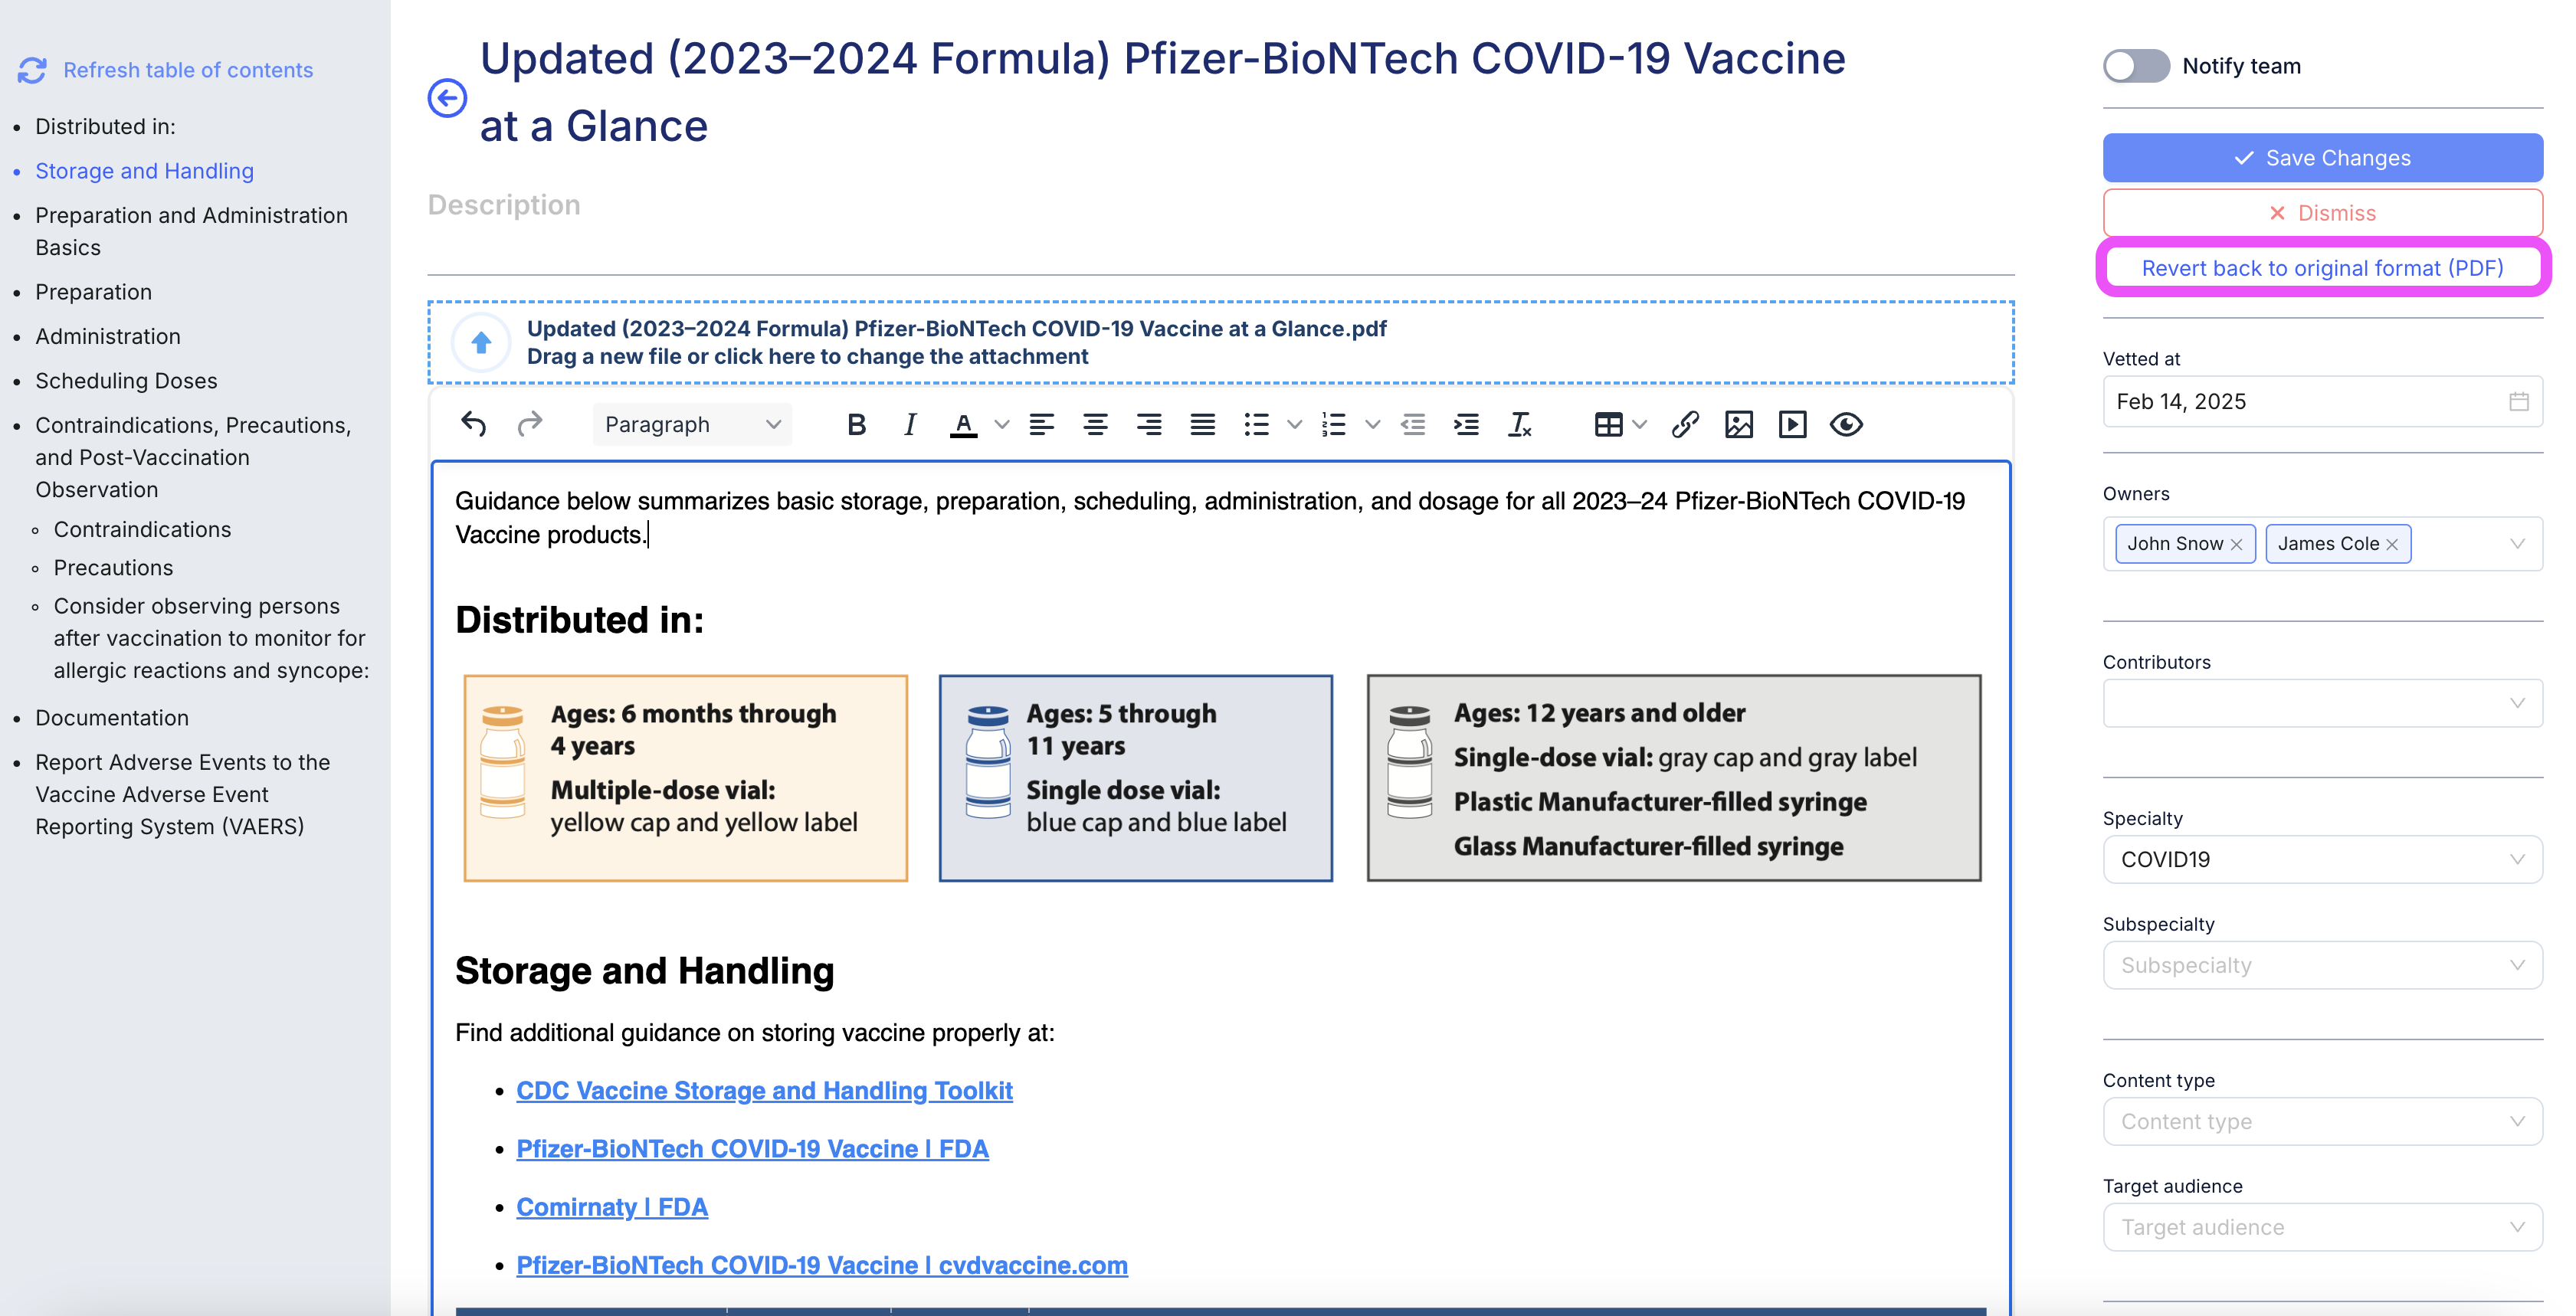Open the Paragraph style dropdown

coord(692,424)
